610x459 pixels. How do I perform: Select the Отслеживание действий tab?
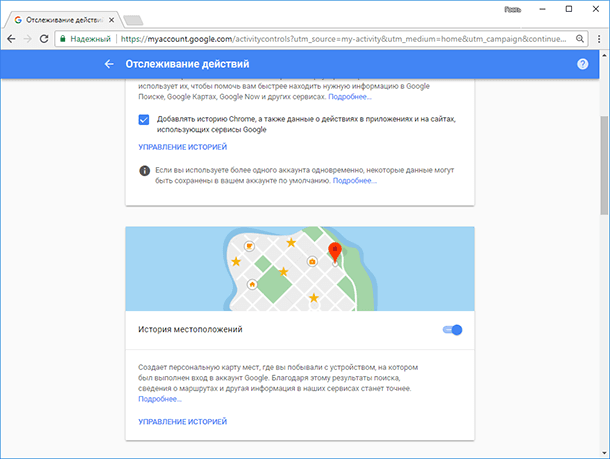64,20
